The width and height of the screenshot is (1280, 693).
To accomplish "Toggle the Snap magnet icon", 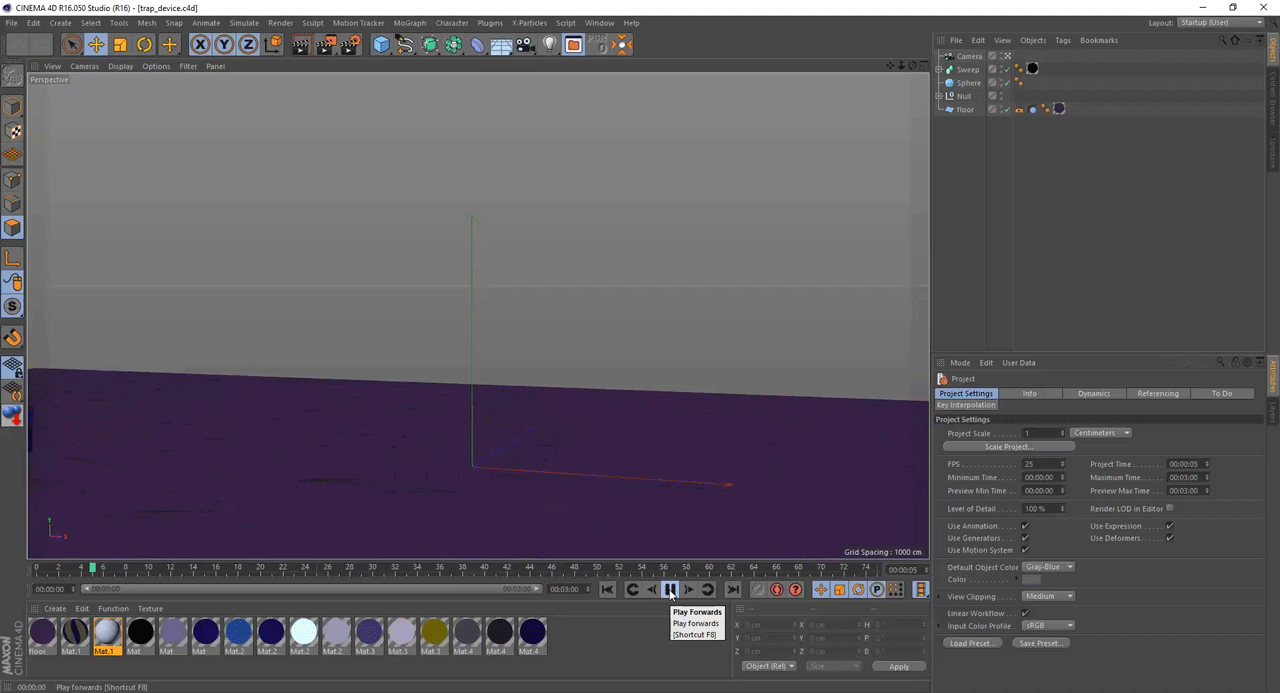I will point(13,338).
